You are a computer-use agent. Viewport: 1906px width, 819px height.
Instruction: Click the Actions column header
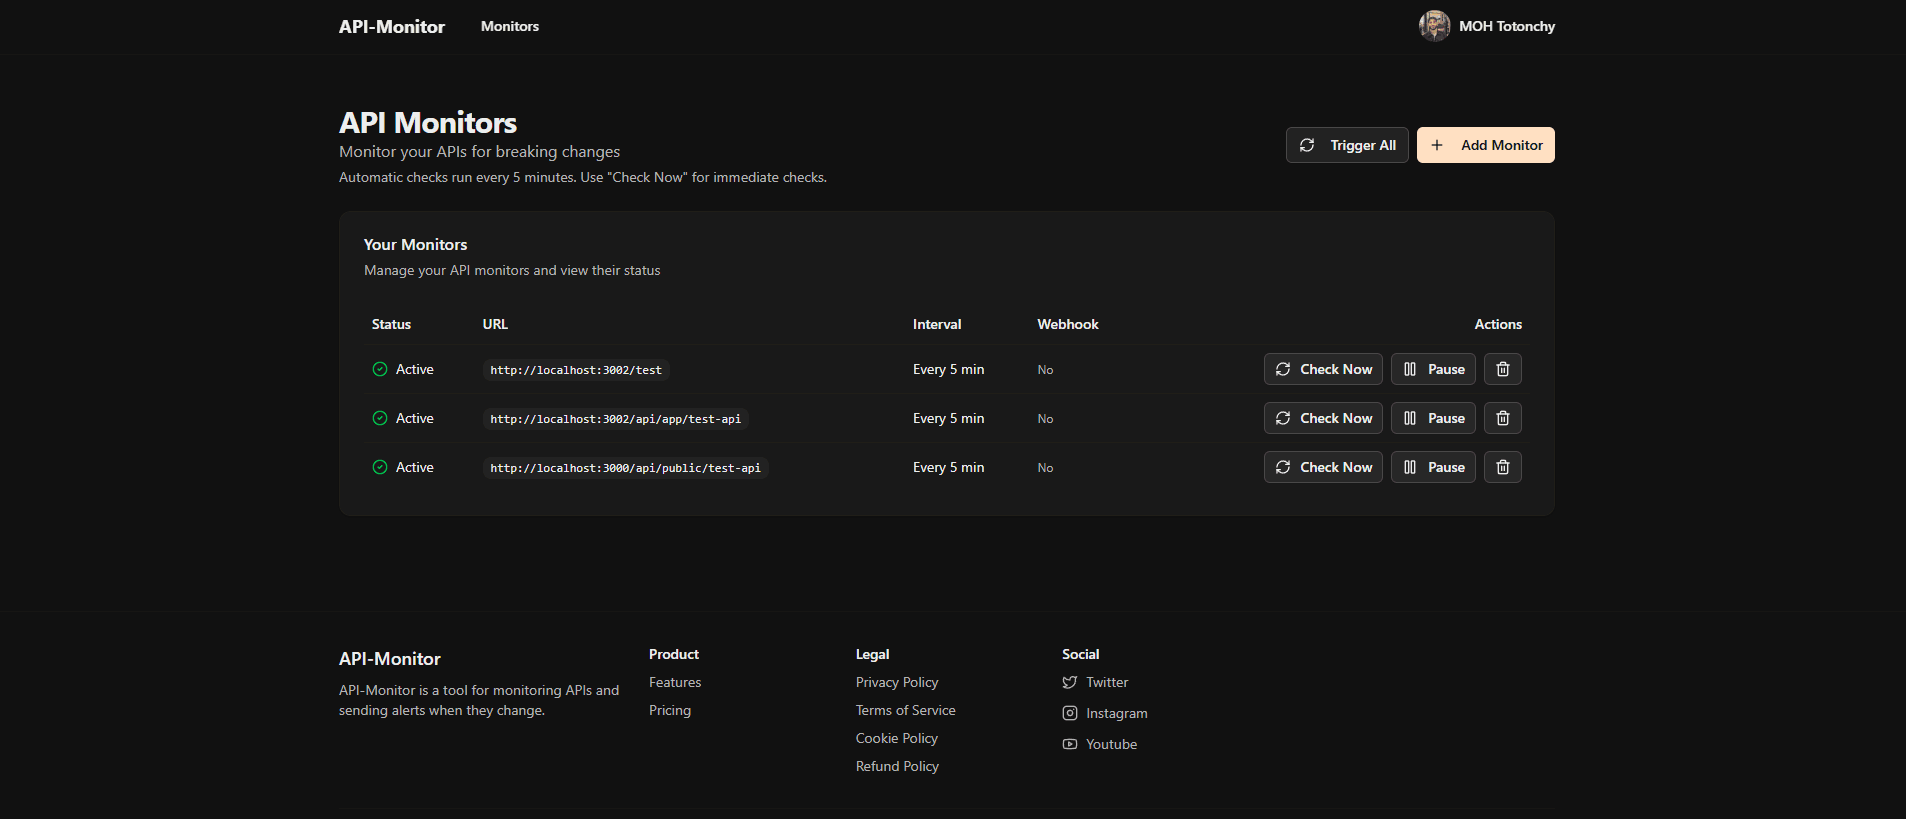point(1498,324)
